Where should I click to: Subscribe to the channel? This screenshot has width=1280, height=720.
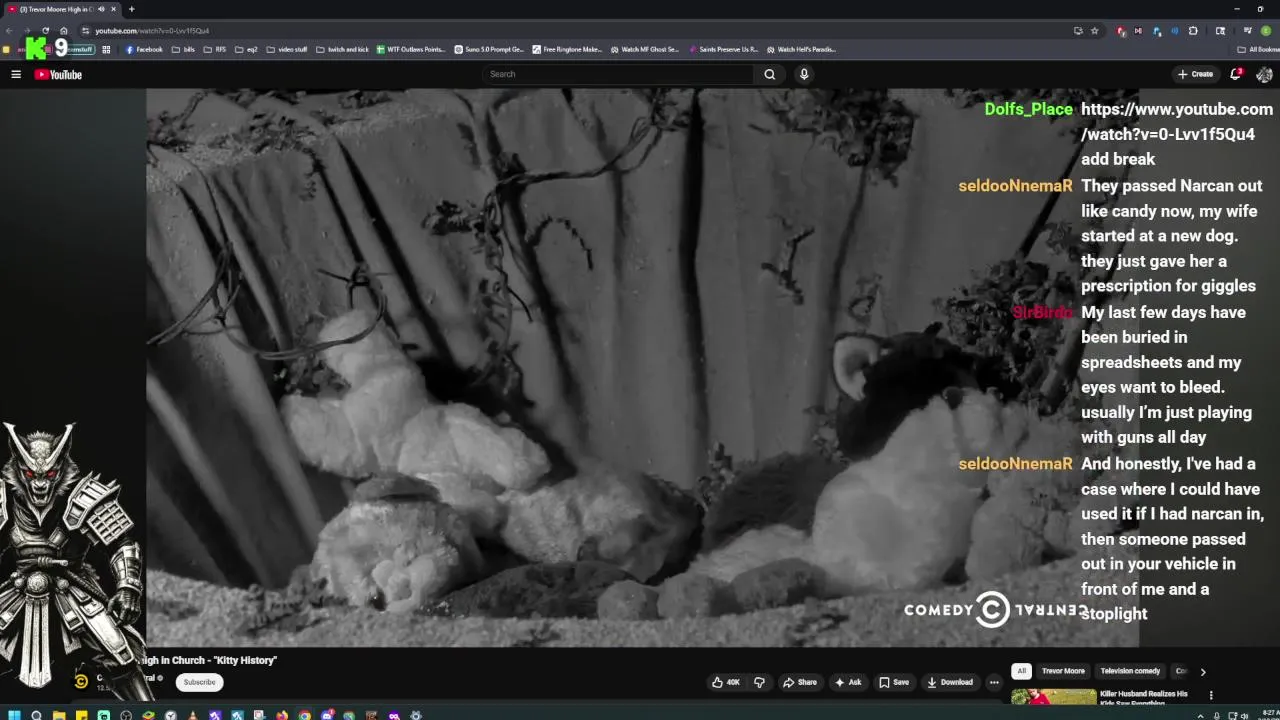pos(199,682)
